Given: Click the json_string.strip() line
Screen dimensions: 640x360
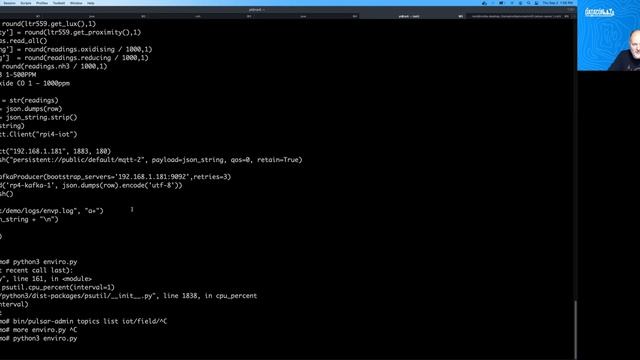Looking at the screenshot, I should coord(39,118).
